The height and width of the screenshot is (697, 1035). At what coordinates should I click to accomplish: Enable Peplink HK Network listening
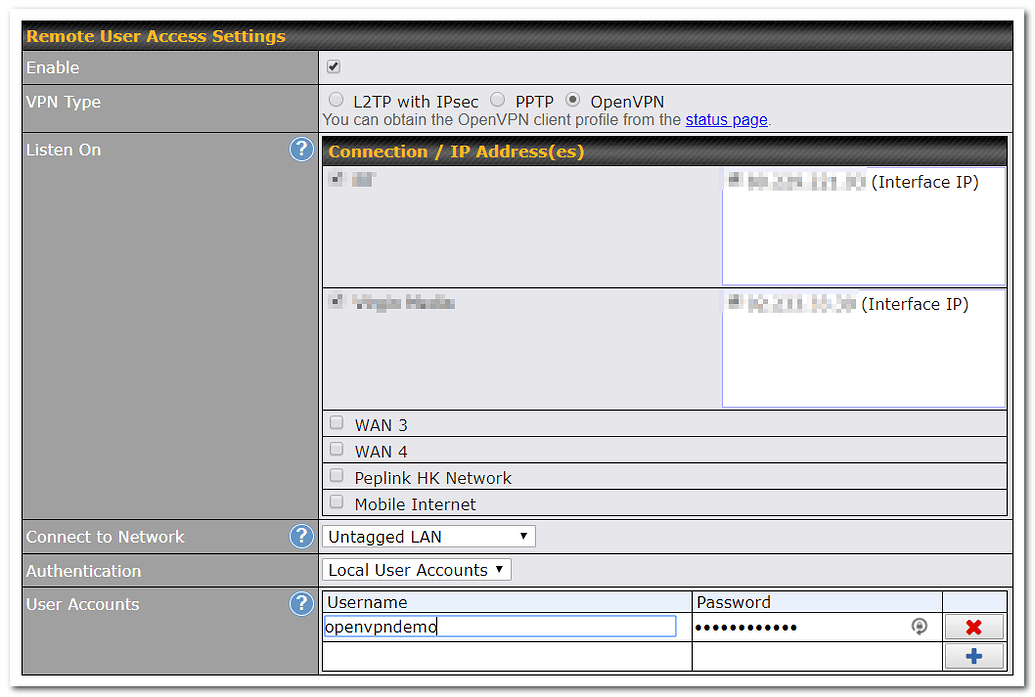point(336,475)
